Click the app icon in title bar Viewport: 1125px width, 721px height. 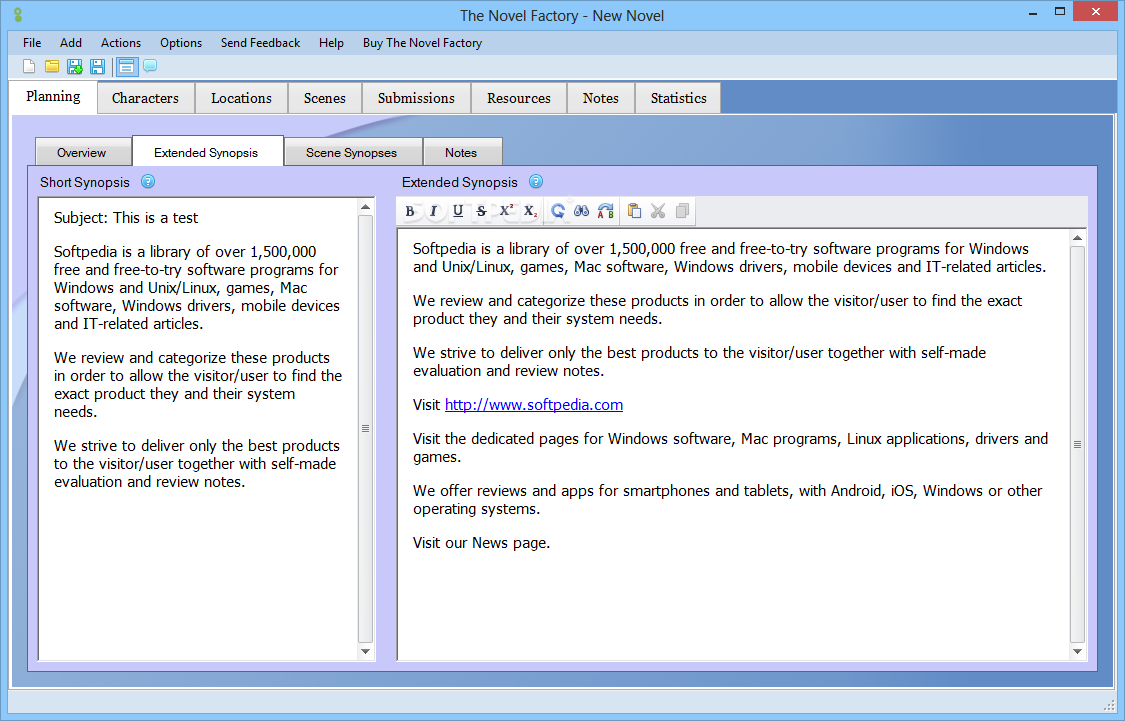tap(18, 15)
